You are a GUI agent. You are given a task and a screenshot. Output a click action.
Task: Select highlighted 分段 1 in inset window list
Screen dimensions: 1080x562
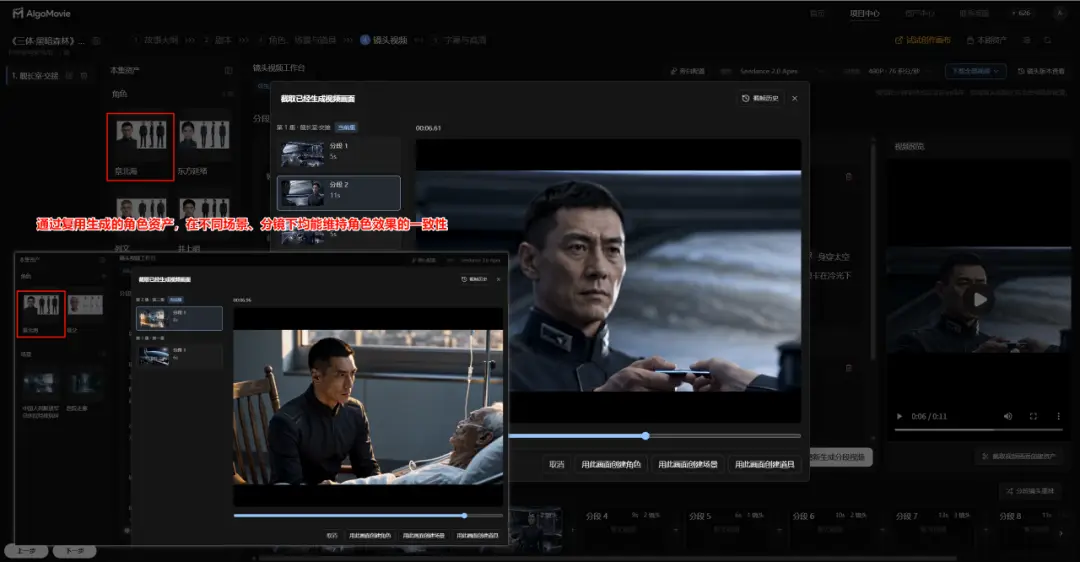click(179, 318)
